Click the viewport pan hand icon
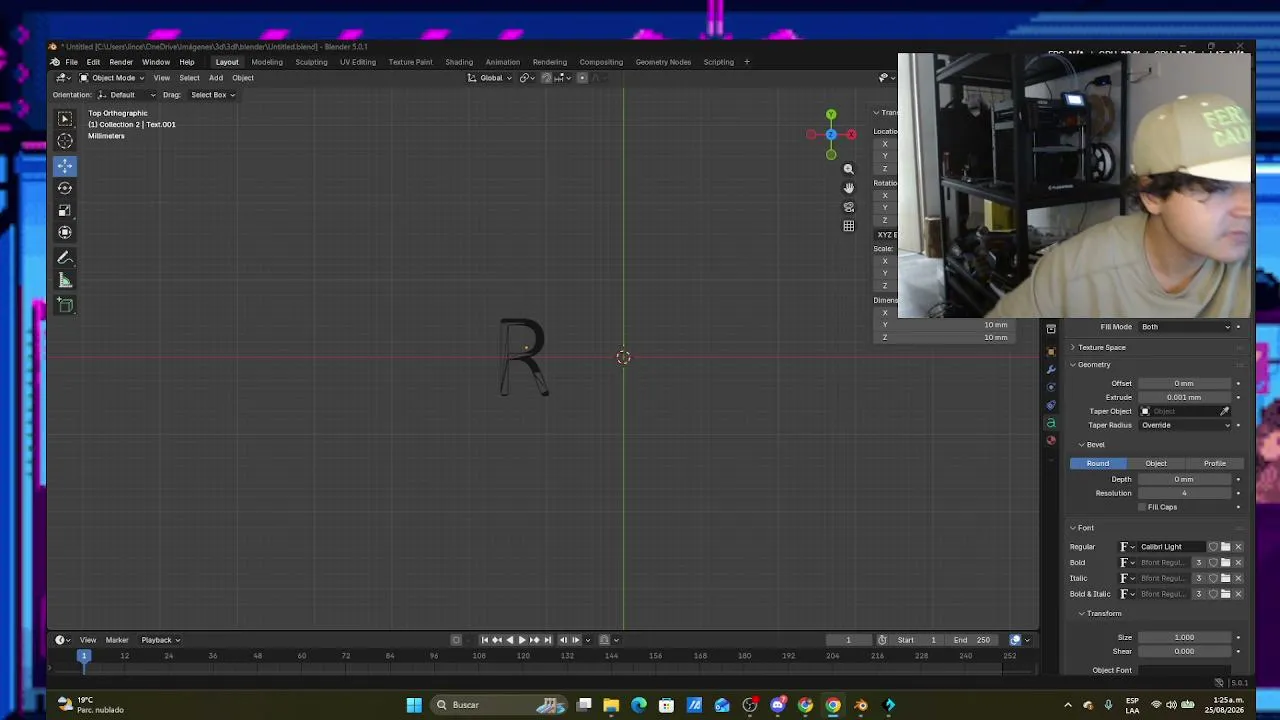This screenshot has width=1280, height=720. click(x=849, y=188)
